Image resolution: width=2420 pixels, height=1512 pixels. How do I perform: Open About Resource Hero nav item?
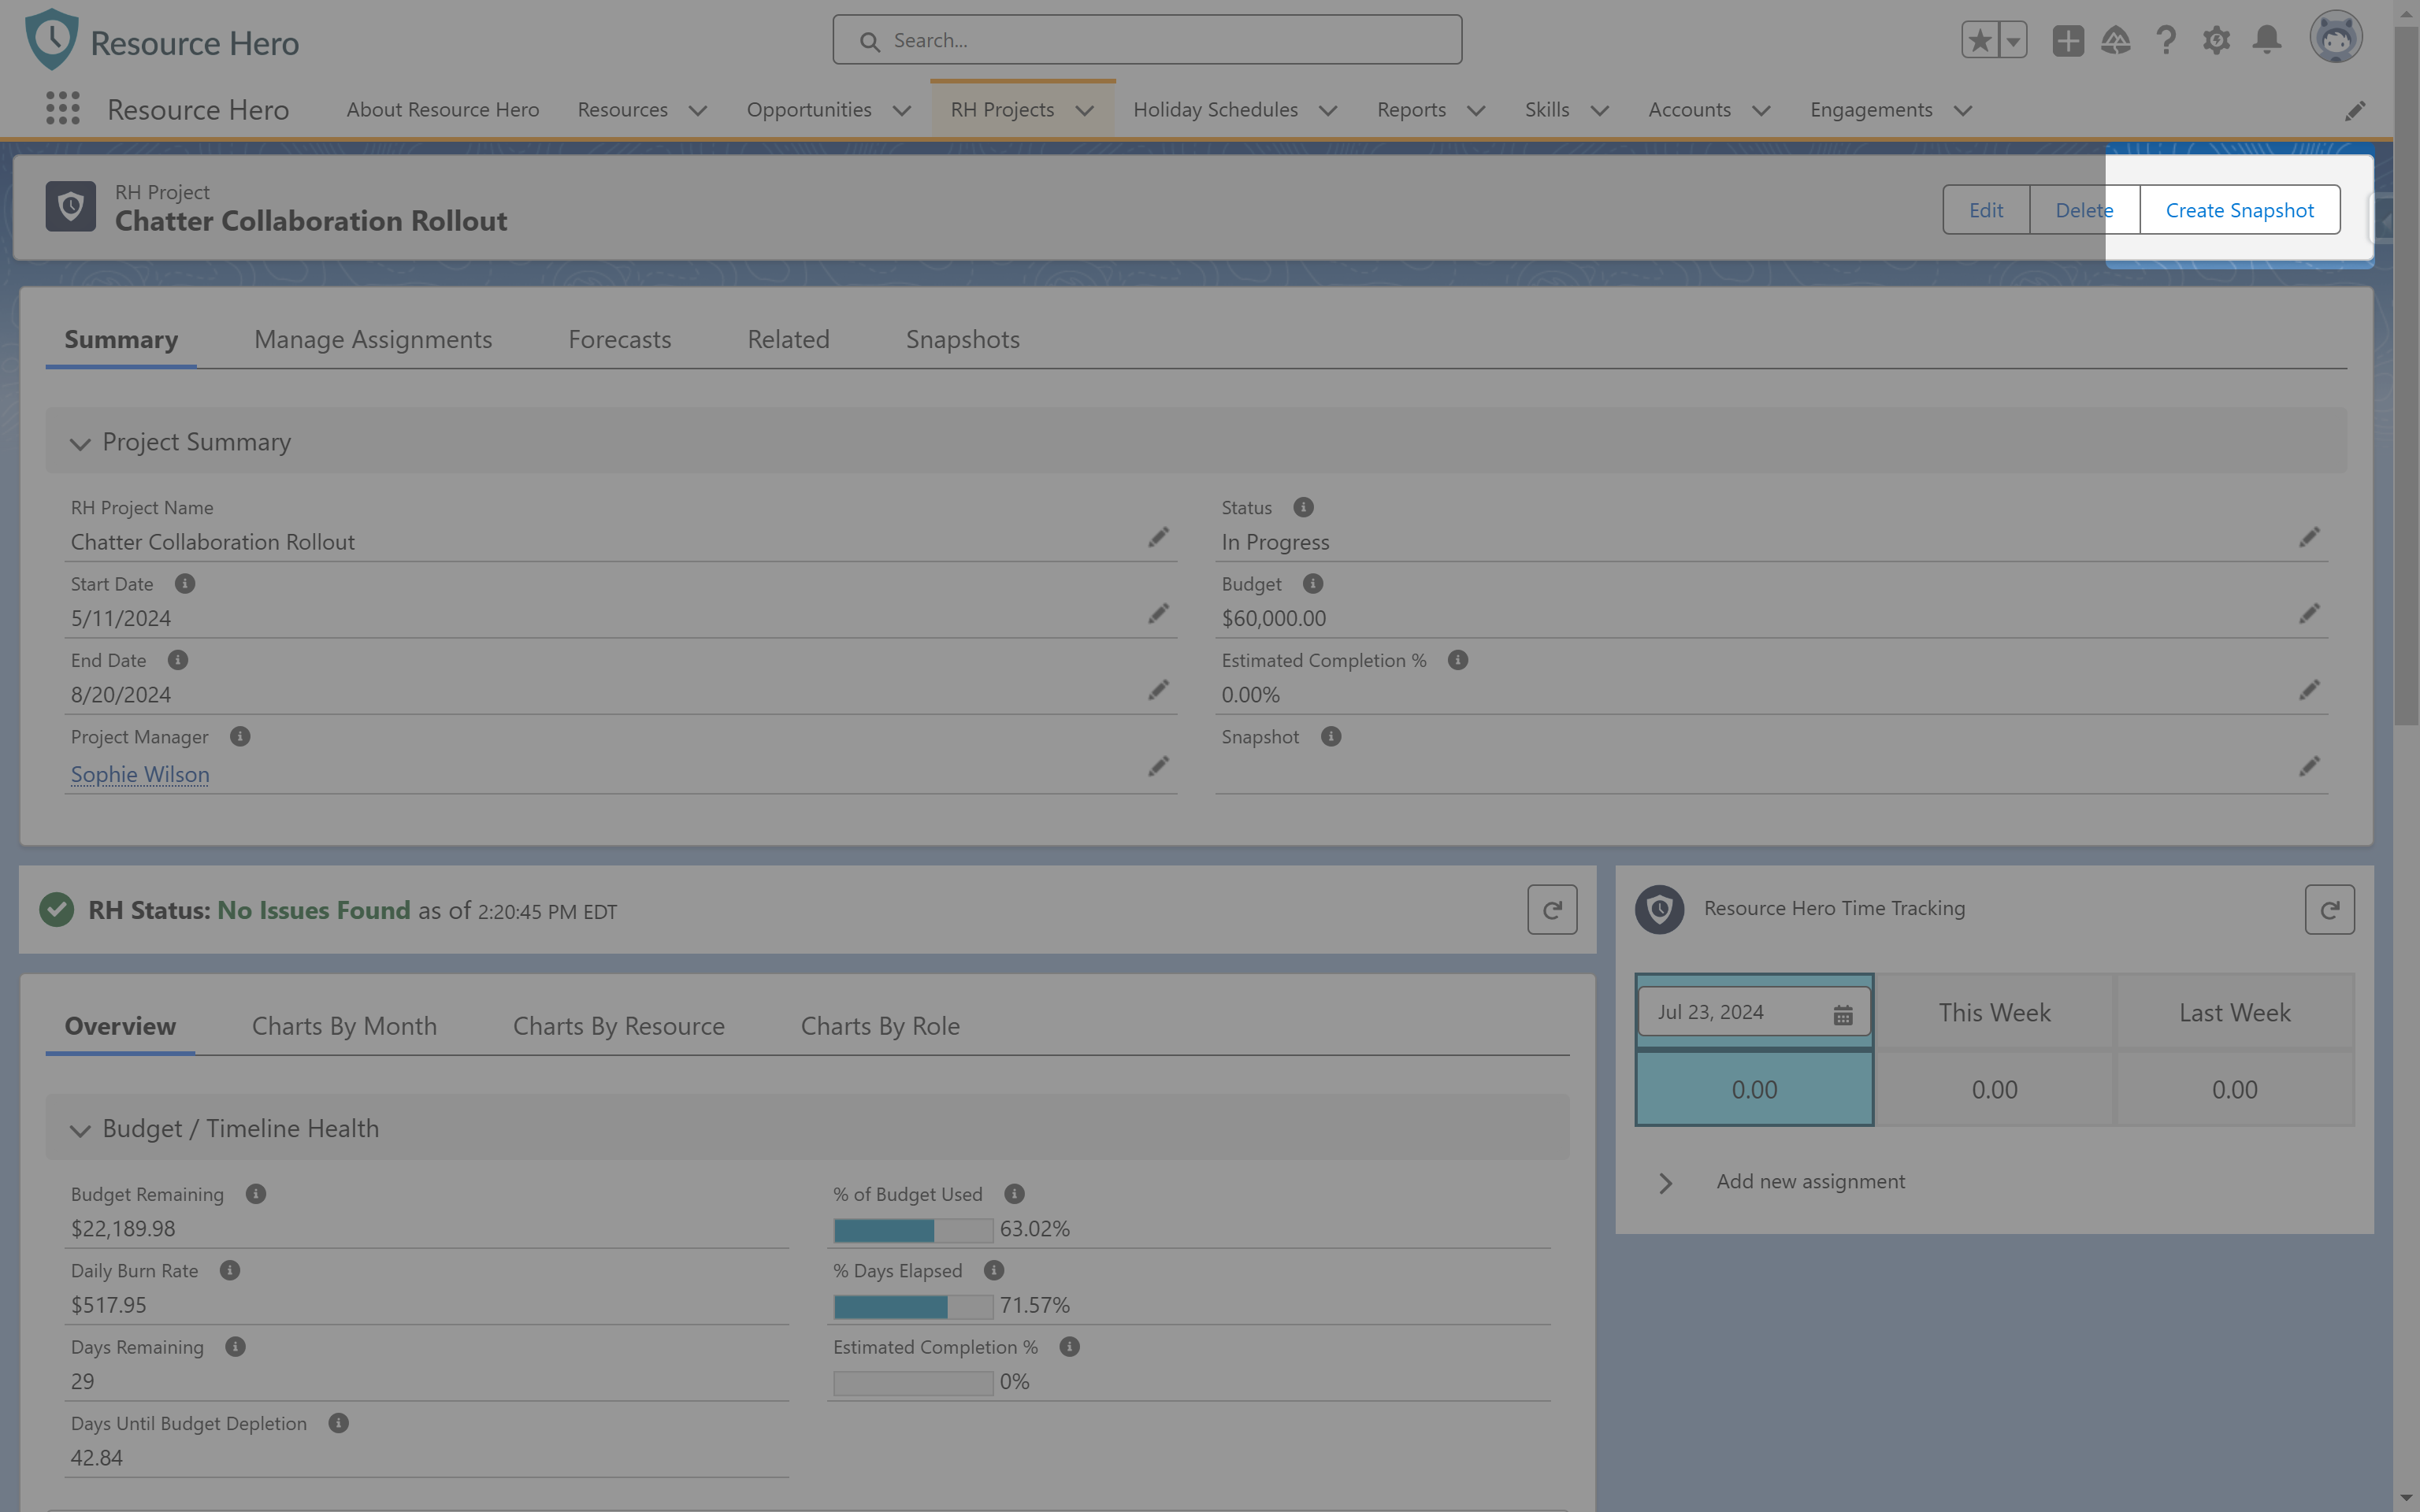[x=443, y=109]
